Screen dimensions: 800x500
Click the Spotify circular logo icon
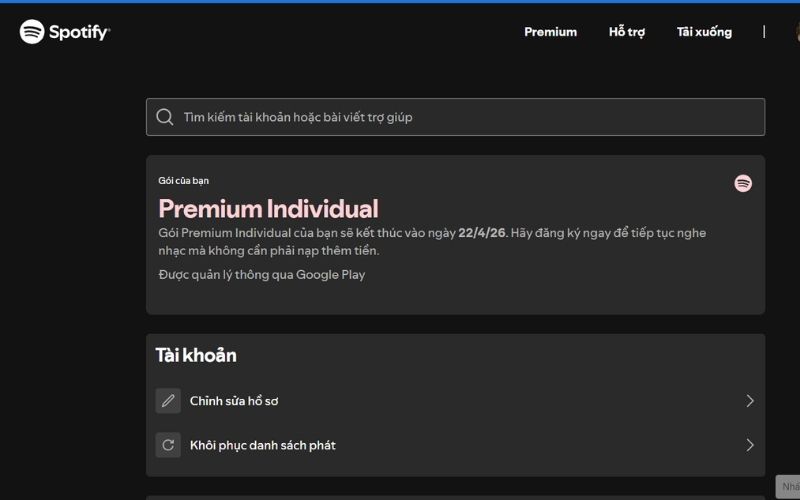coord(32,32)
